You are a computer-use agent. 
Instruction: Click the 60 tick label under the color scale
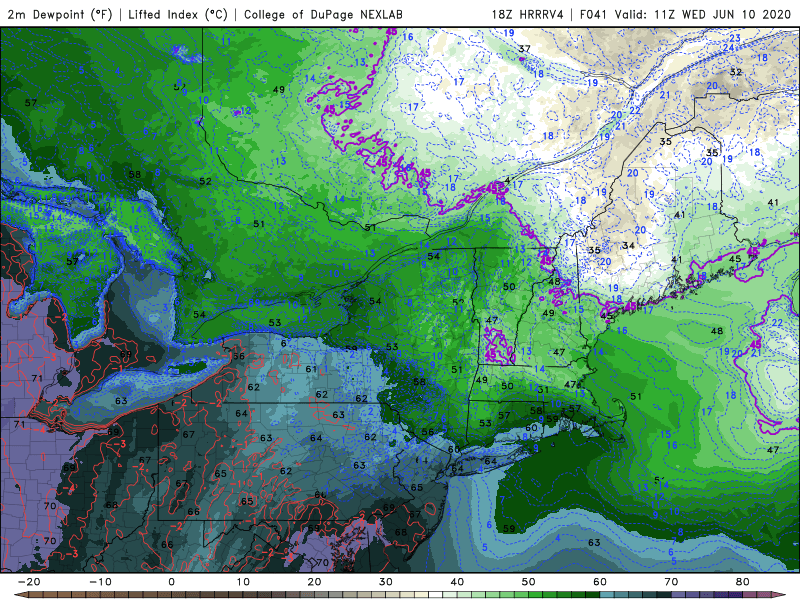[600, 582]
